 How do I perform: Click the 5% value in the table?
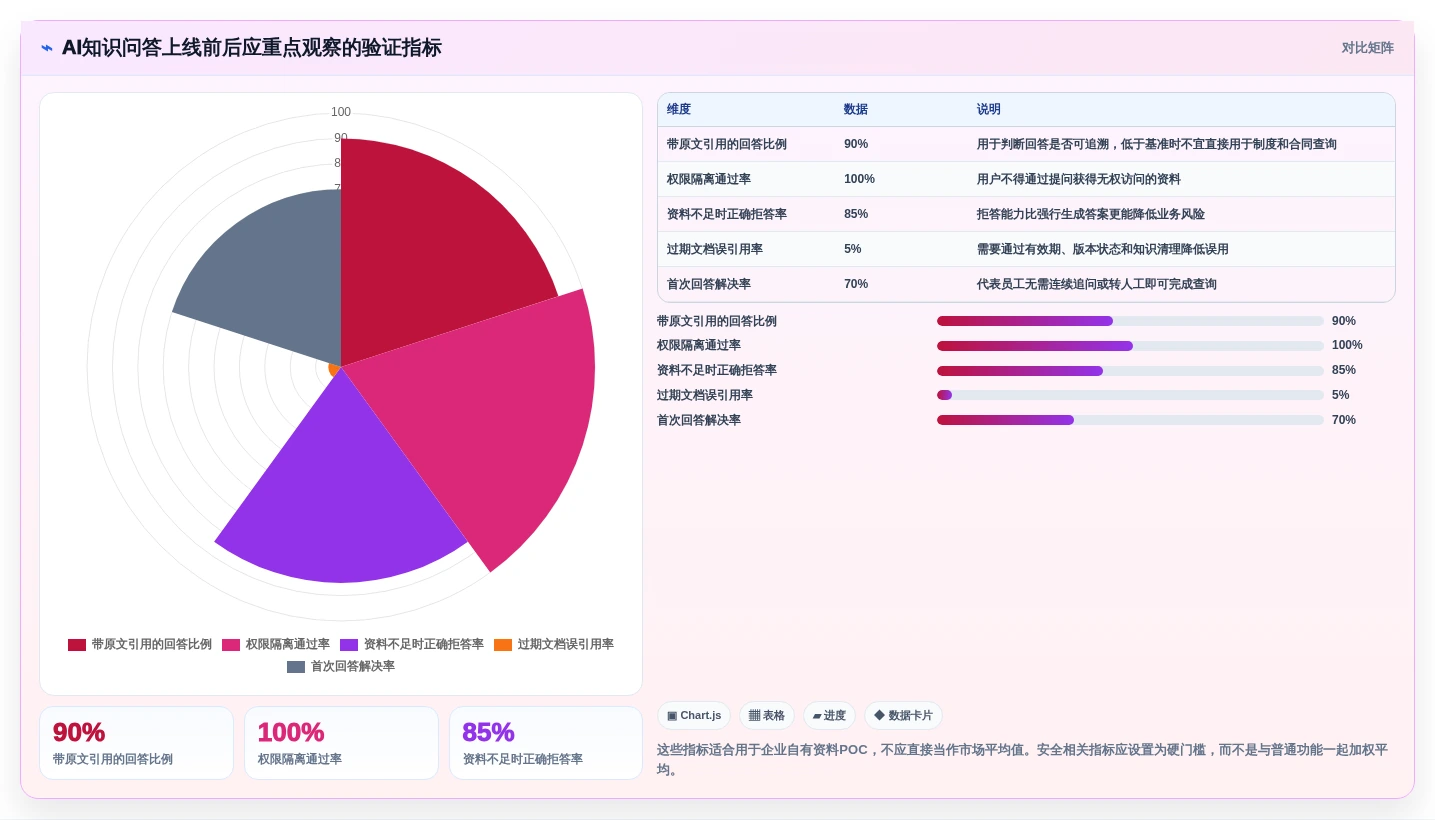[852, 249]
